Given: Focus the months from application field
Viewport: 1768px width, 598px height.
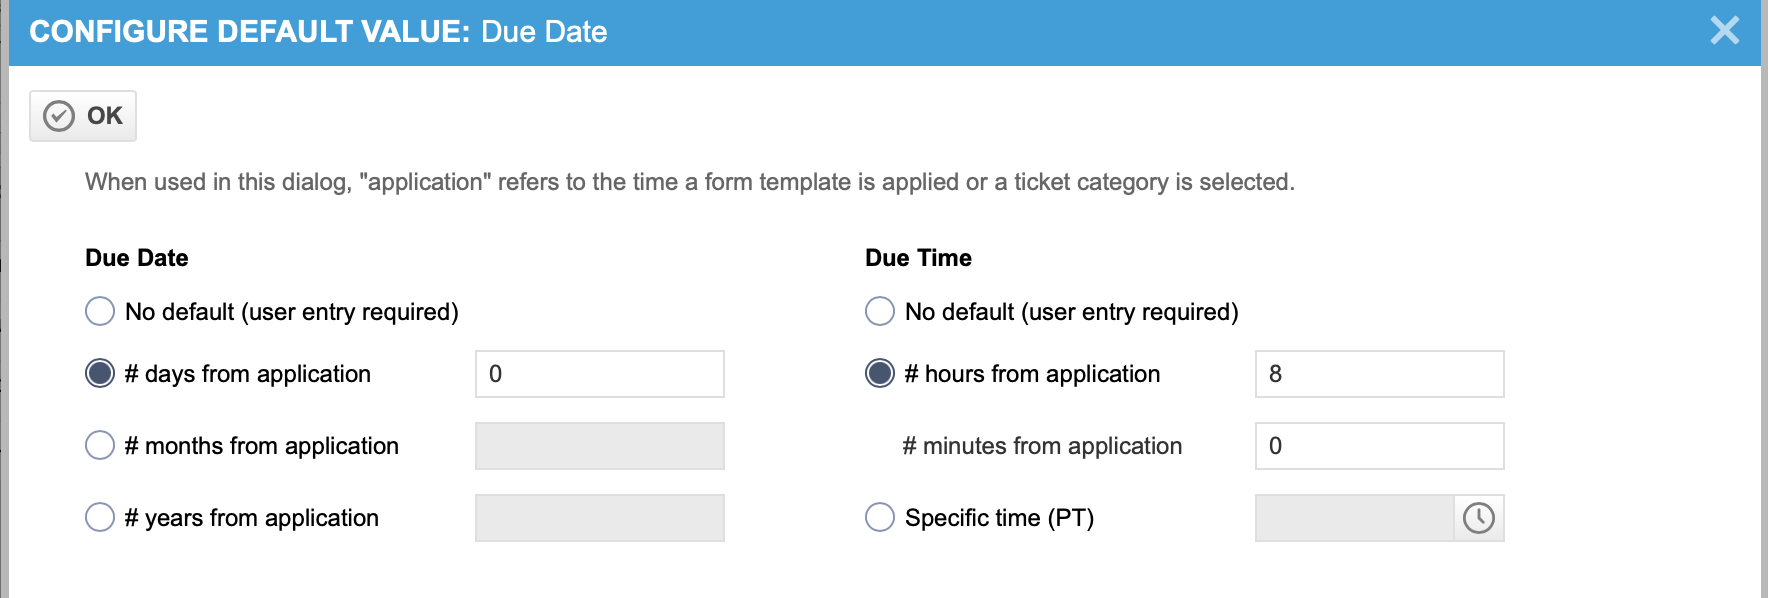Looking at the screenshot, I should [x=600, y=446].
